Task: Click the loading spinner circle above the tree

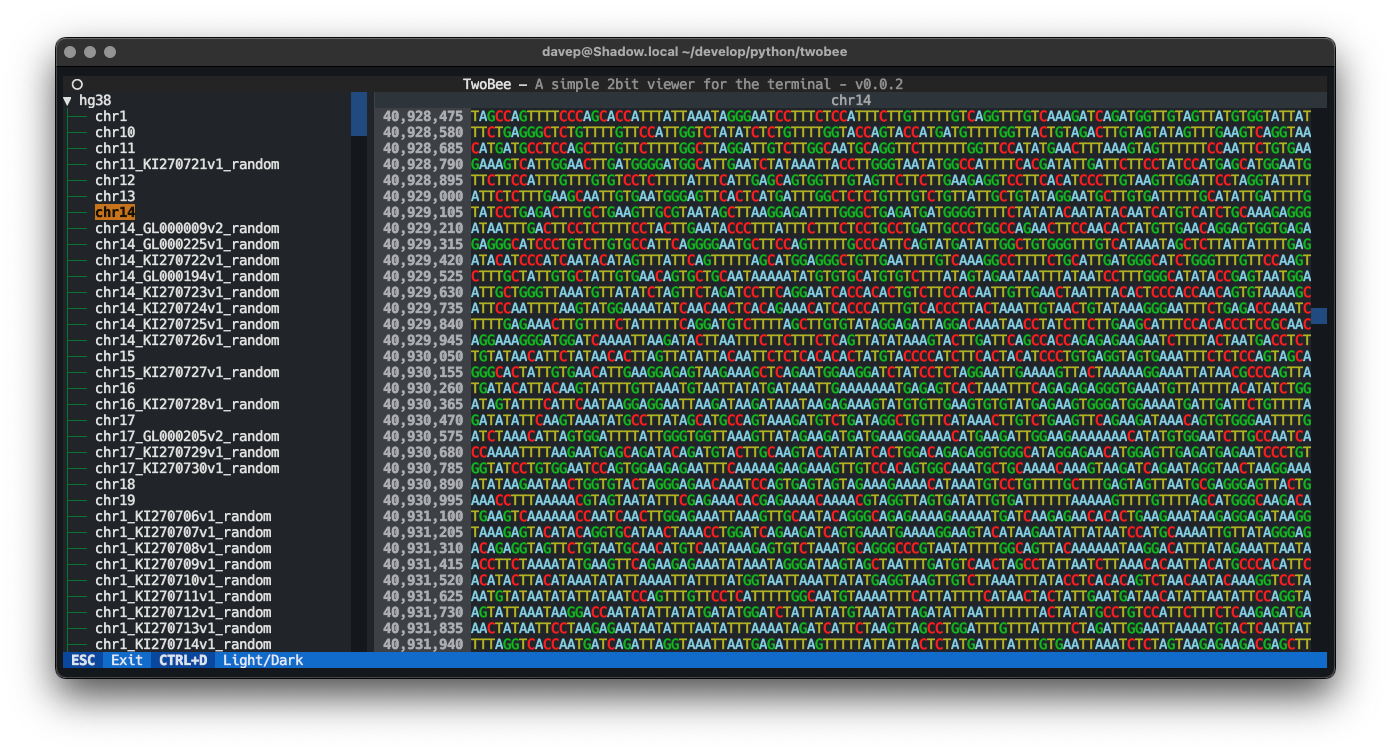Action: [77, 84]
